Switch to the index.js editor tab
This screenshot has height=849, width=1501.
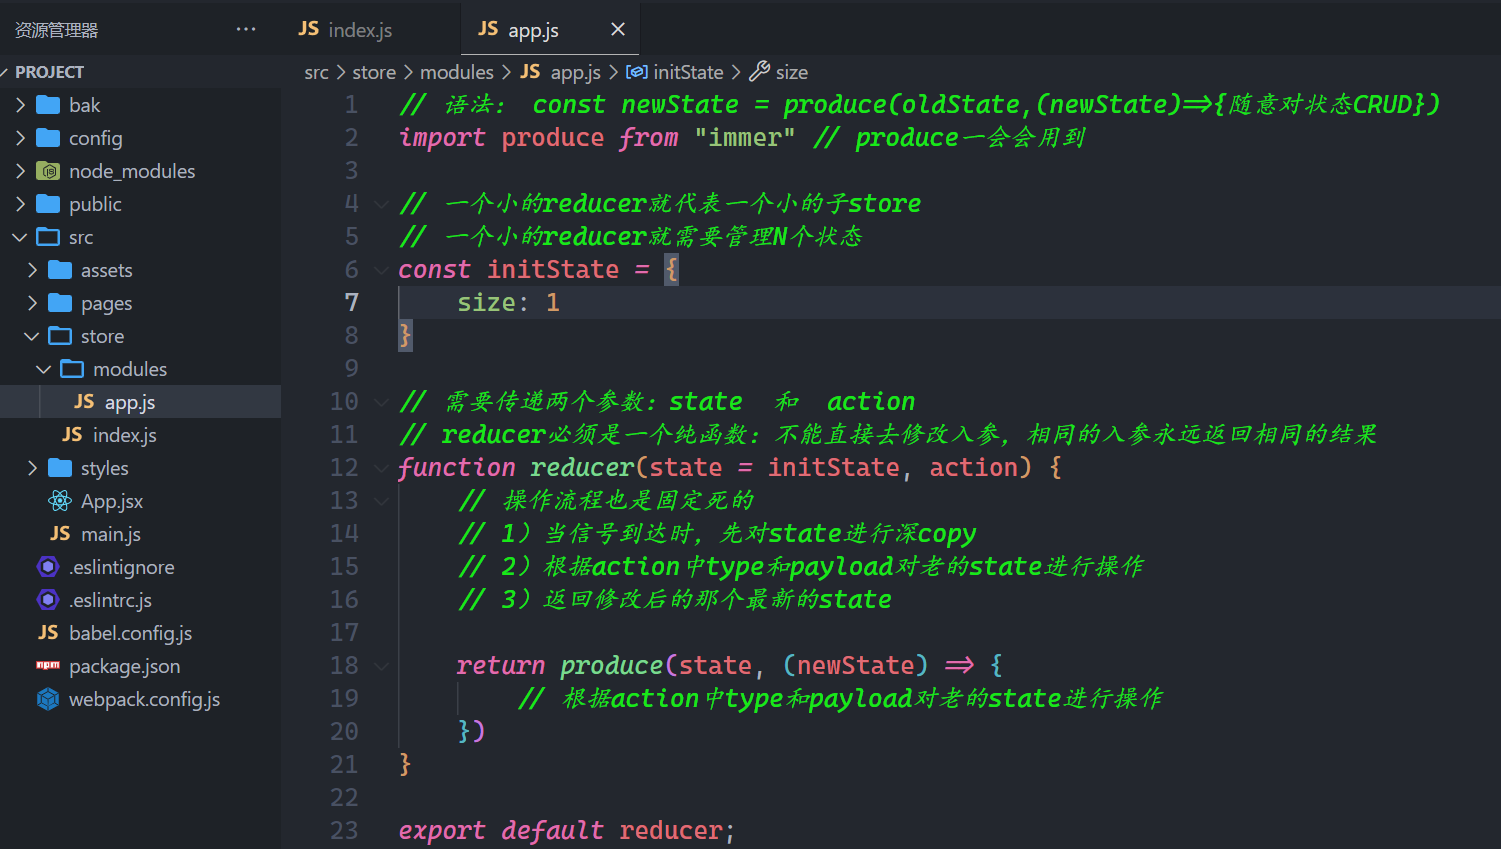[345, 29]
